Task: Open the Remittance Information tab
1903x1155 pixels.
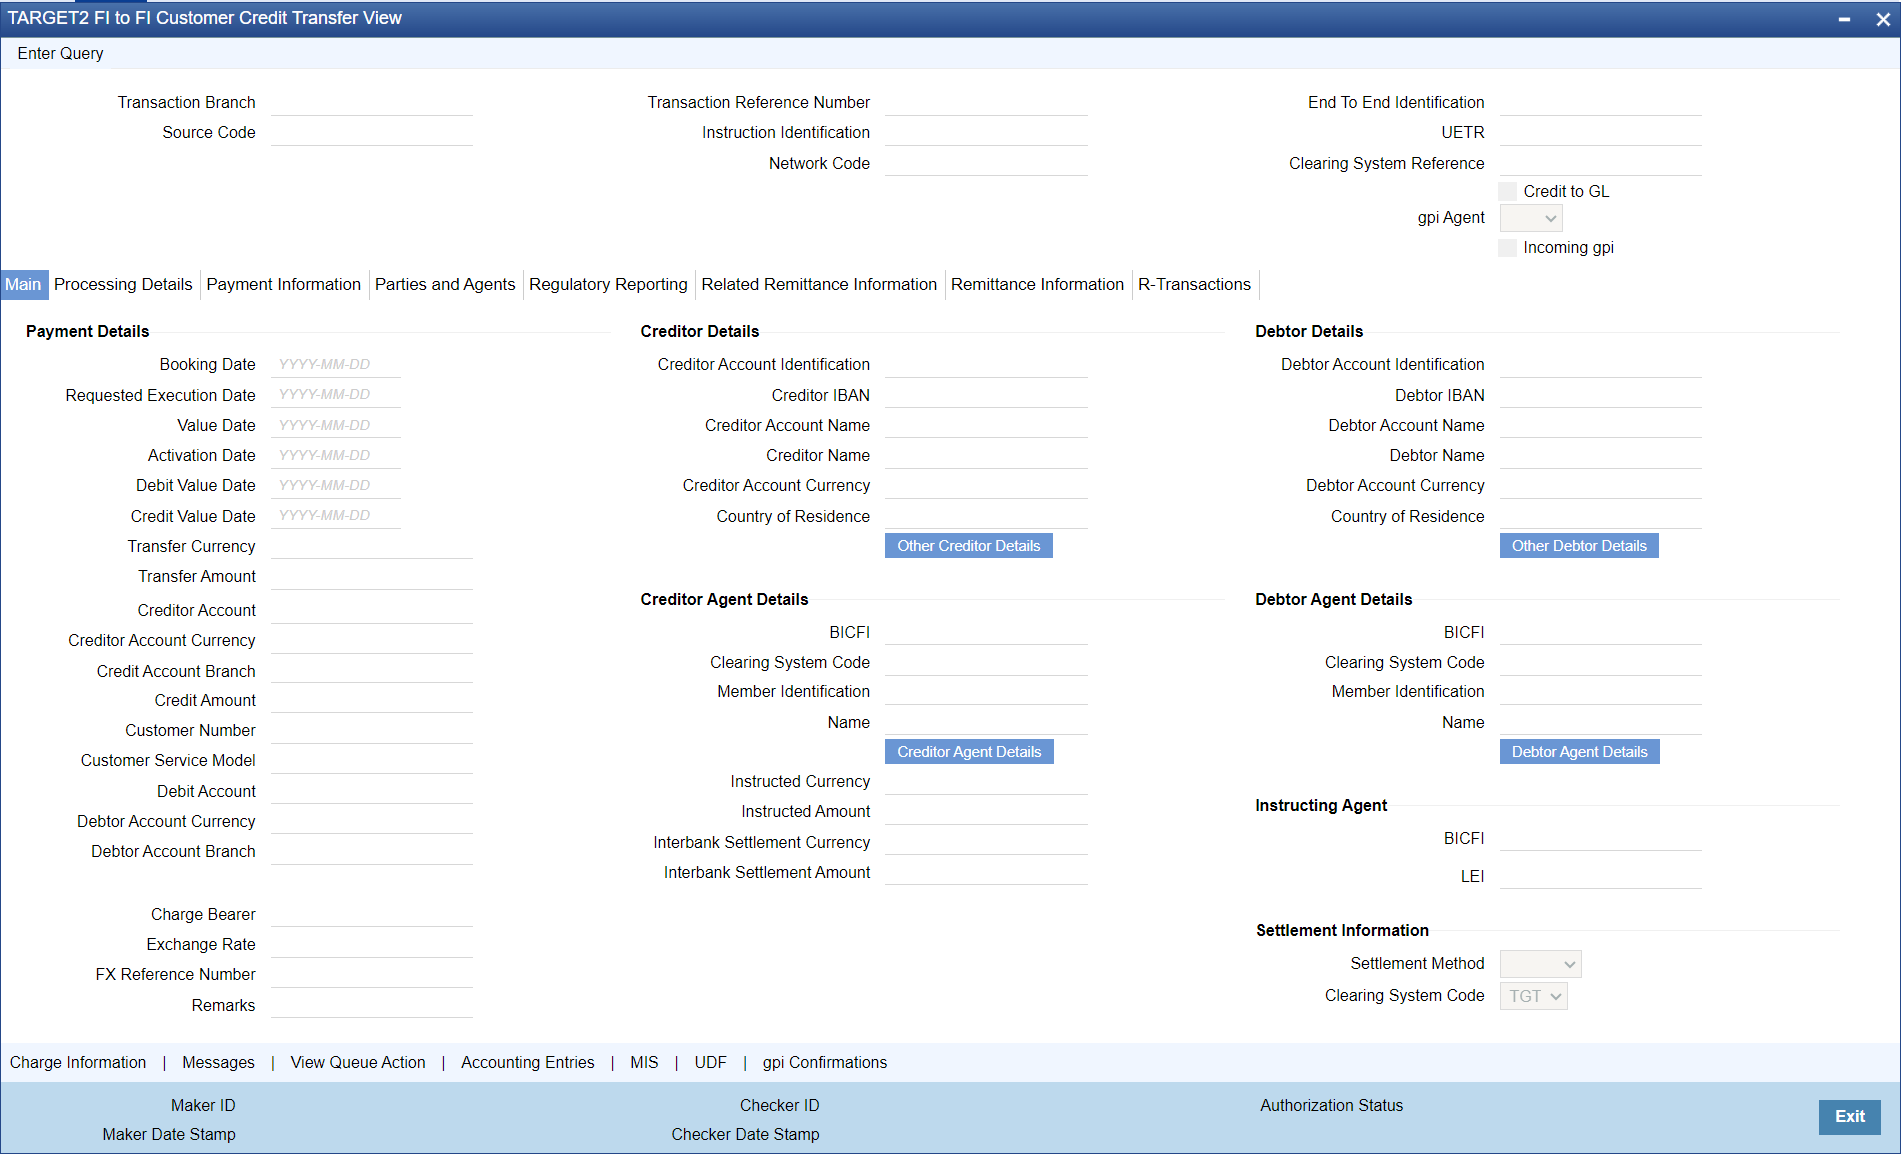Action: point(1037,285)
